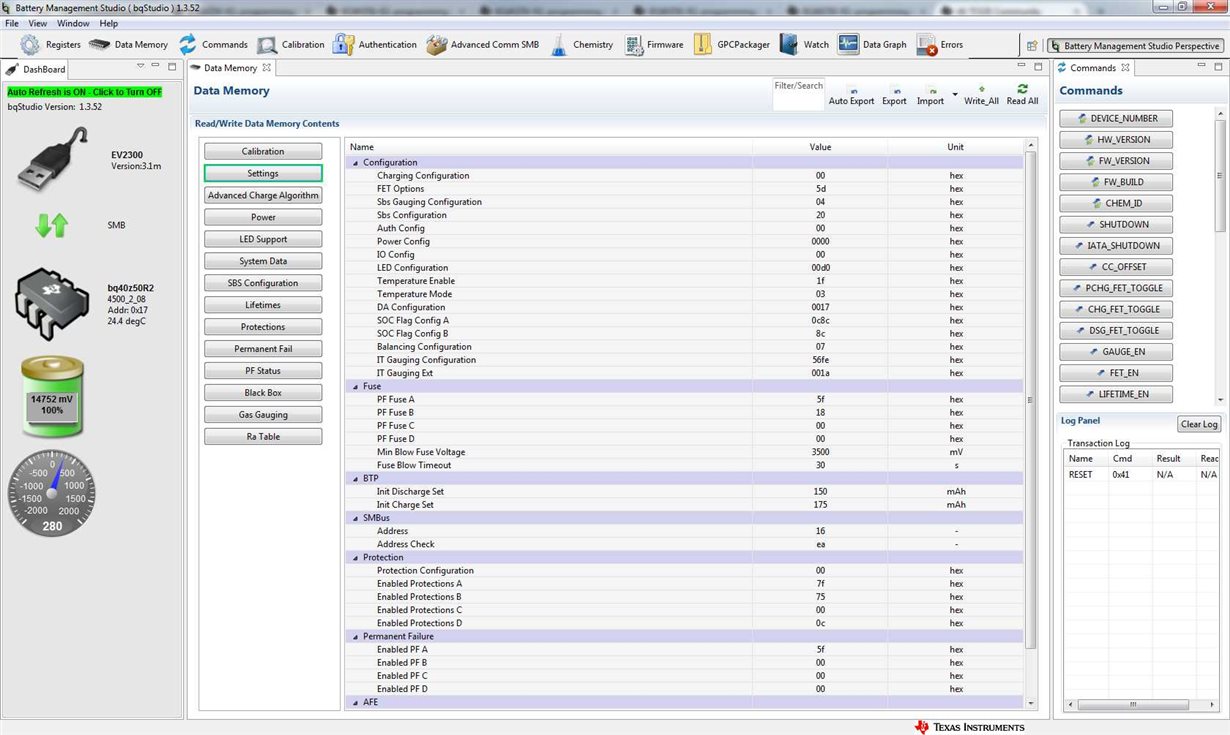Collapse the Configuration group

tap(355, 163)
